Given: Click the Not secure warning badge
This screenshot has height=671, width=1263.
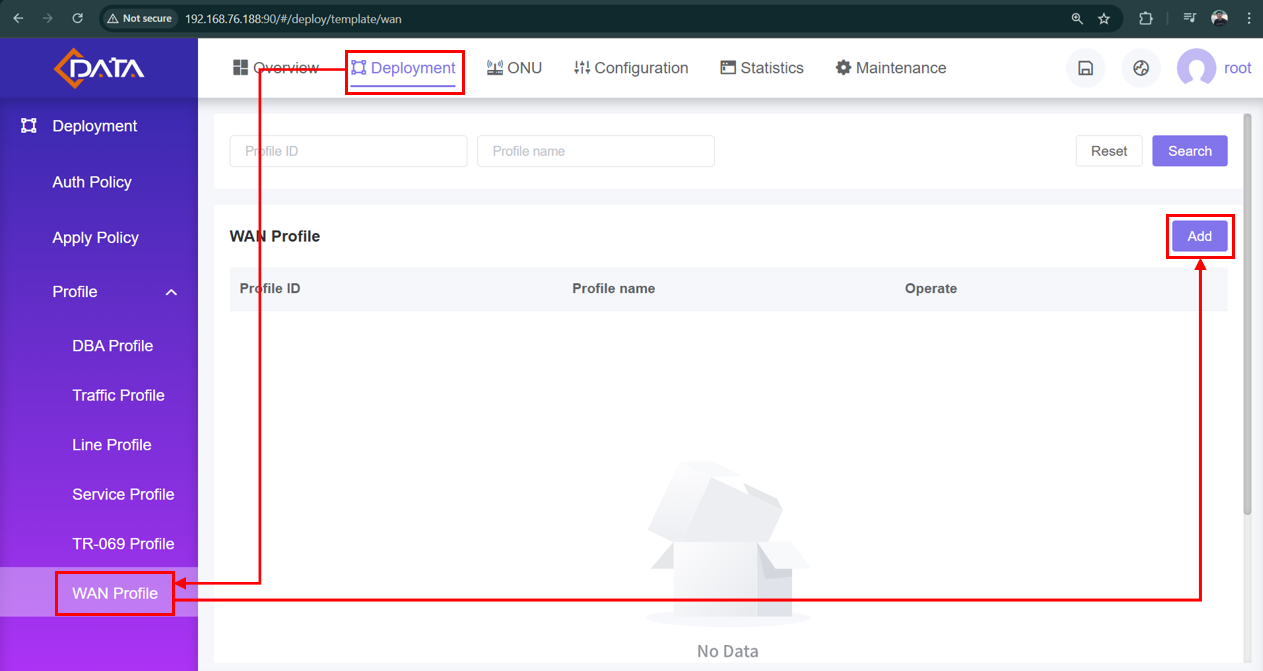Looking at the screenshot, I should [141, 18].
